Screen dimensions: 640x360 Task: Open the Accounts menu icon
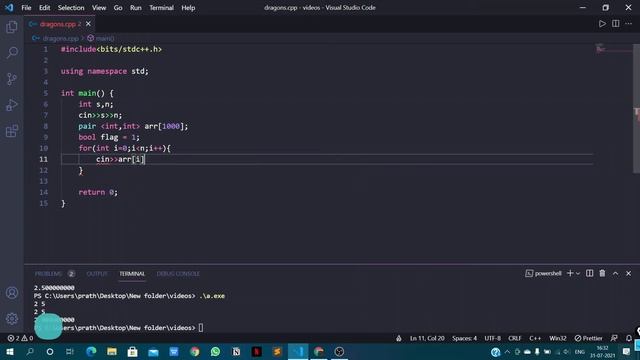[12, 293]
